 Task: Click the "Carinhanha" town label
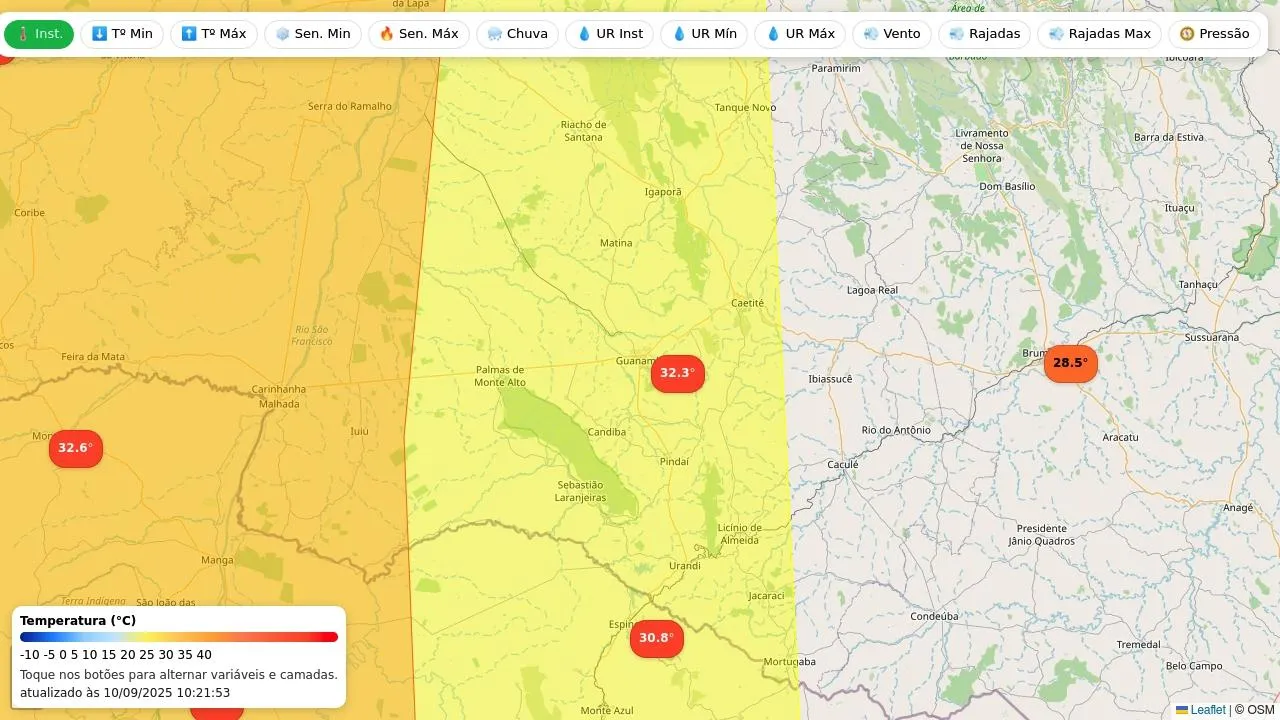click(279, 389)
